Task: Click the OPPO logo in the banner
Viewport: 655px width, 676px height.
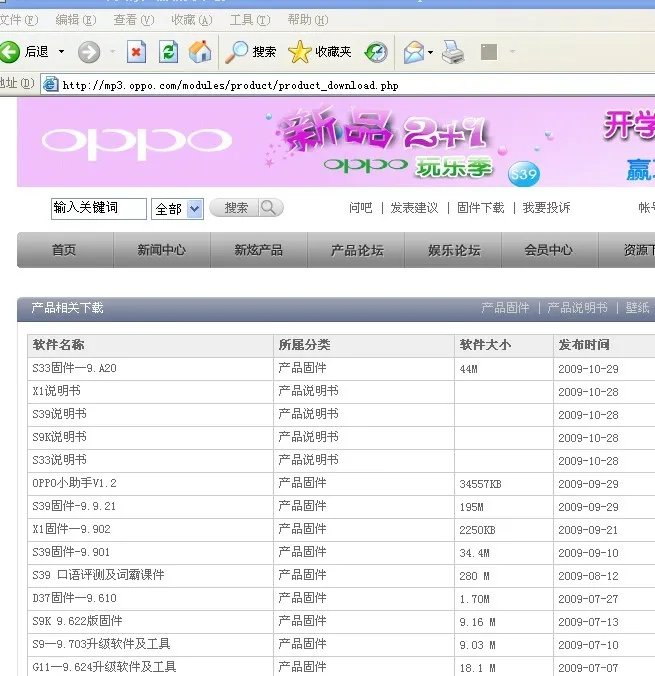Action: (137, 142)
